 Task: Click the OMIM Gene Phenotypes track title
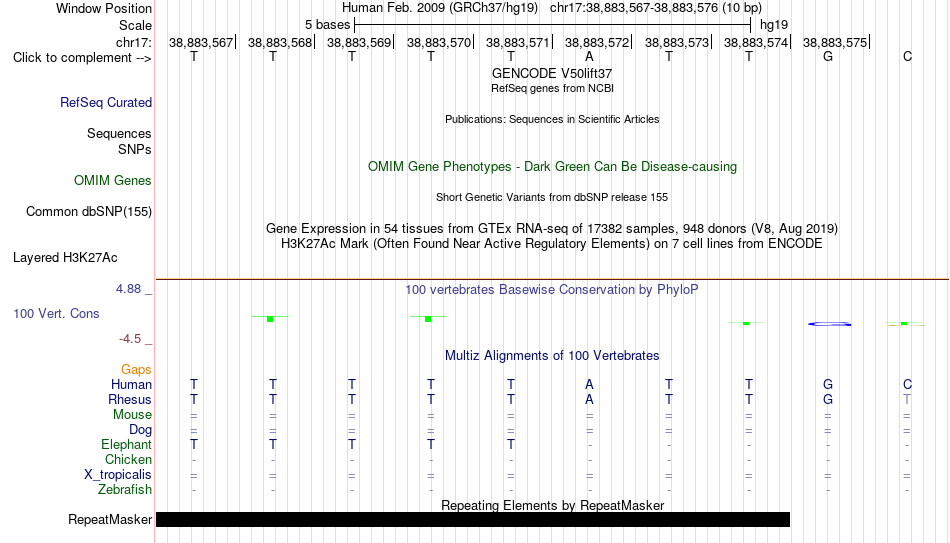[x=552, y=167]
